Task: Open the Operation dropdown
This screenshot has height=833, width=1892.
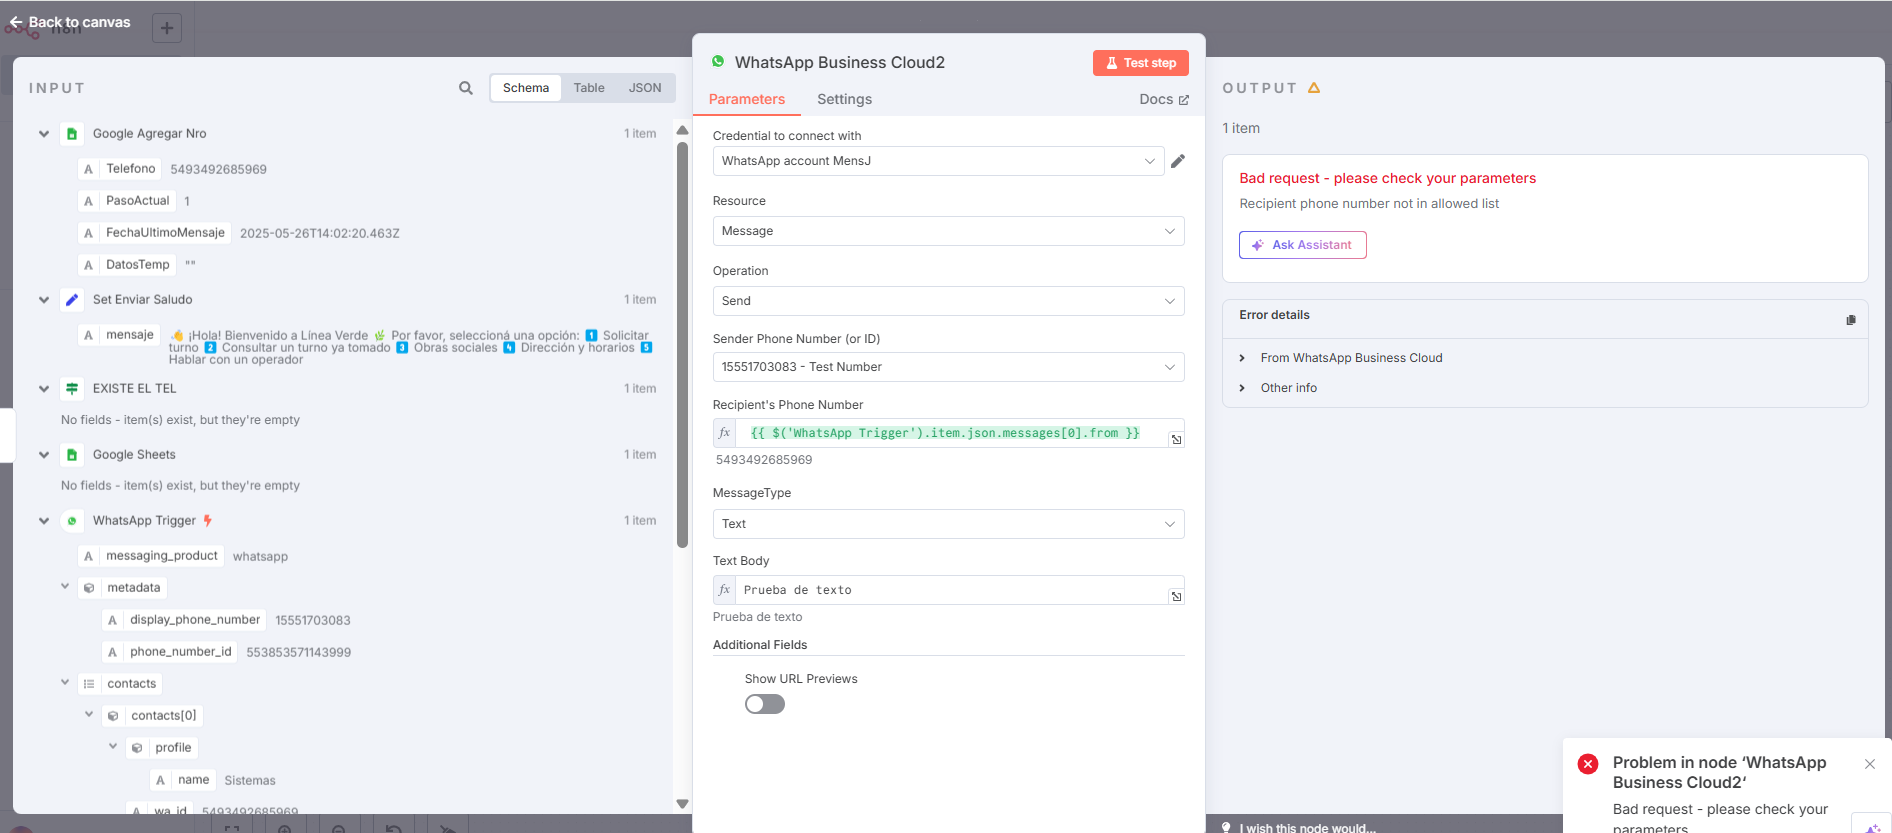Action: [x=948, y=301]
